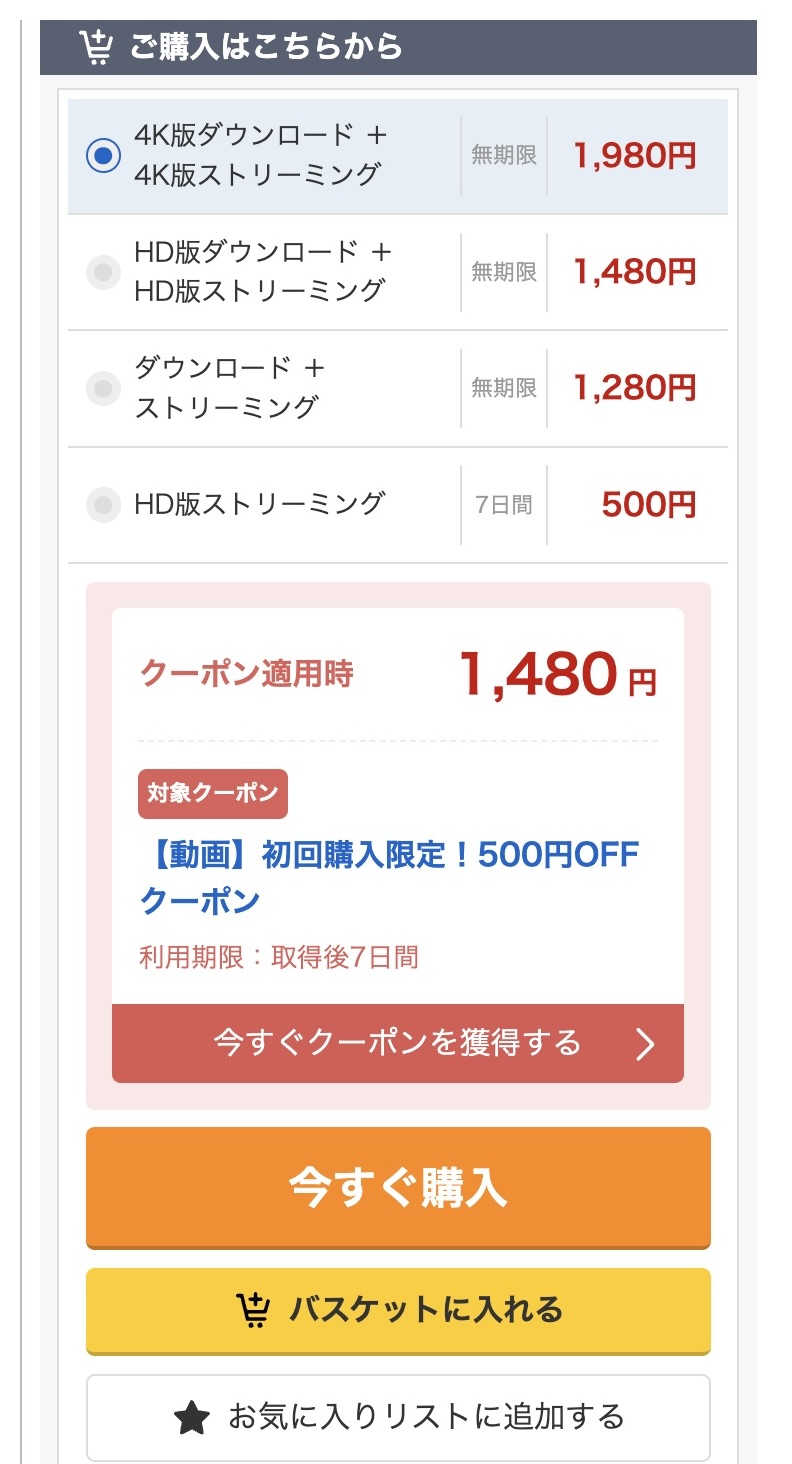Click the 1,480円 price in HD download row
The image size is (792, 1464).
pyautogui.click(x=634, y=271)
